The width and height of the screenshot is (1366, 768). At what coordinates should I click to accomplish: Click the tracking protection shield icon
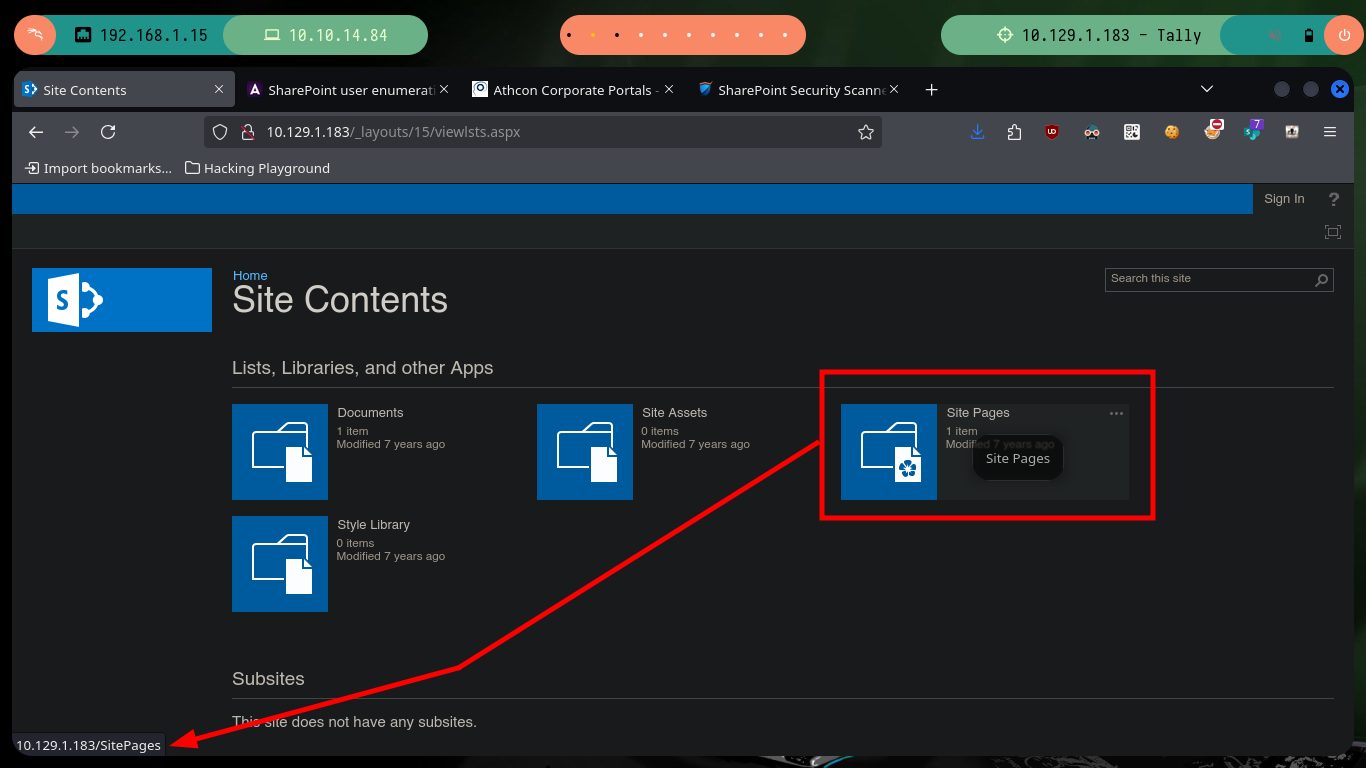point(222,132)
